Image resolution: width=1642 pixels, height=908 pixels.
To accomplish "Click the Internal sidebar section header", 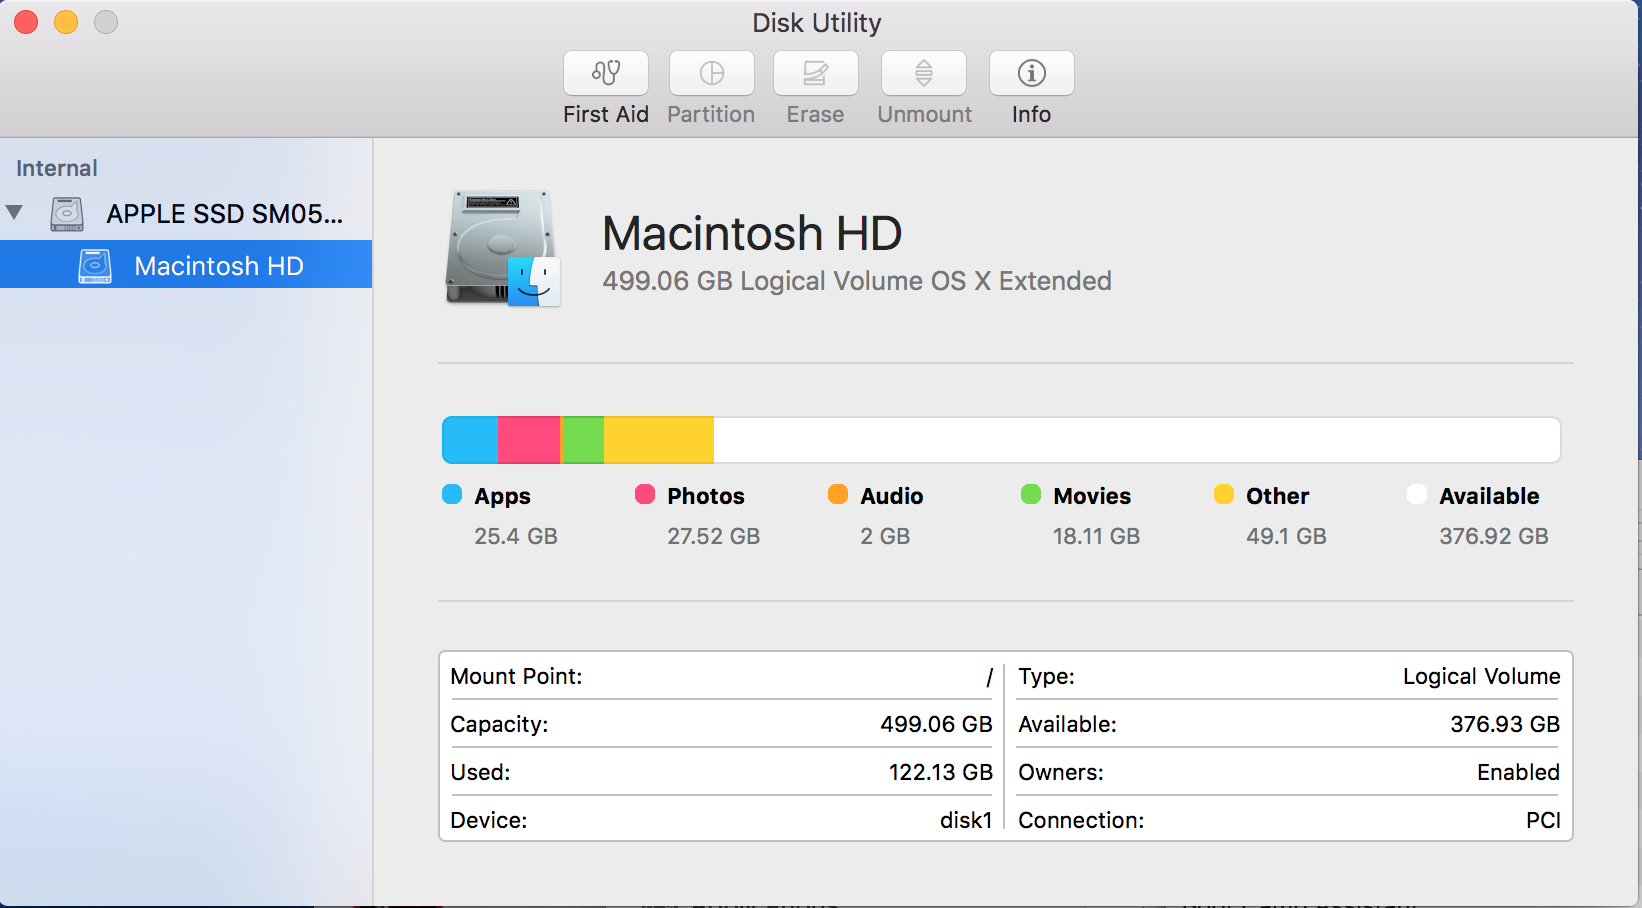I will (57, 168).
